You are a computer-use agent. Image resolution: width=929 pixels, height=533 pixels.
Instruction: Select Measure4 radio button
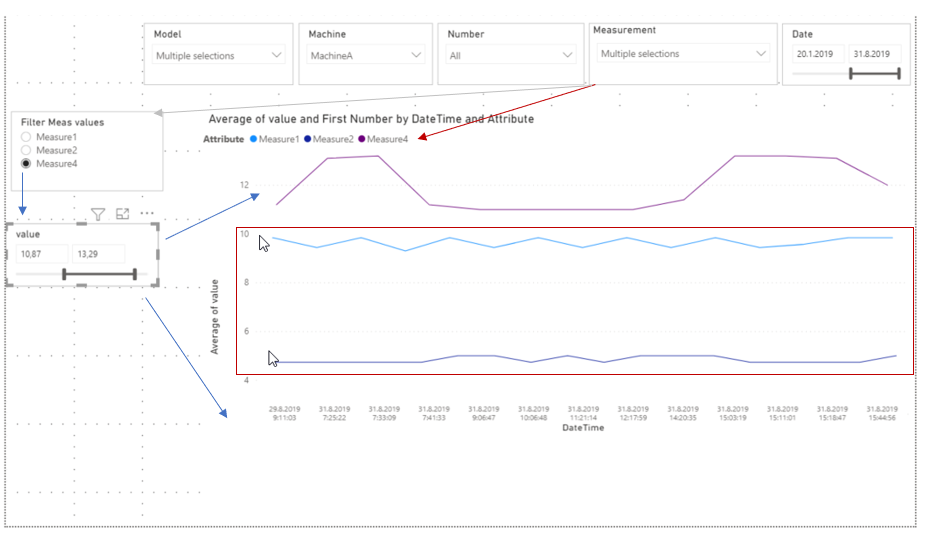26,163
